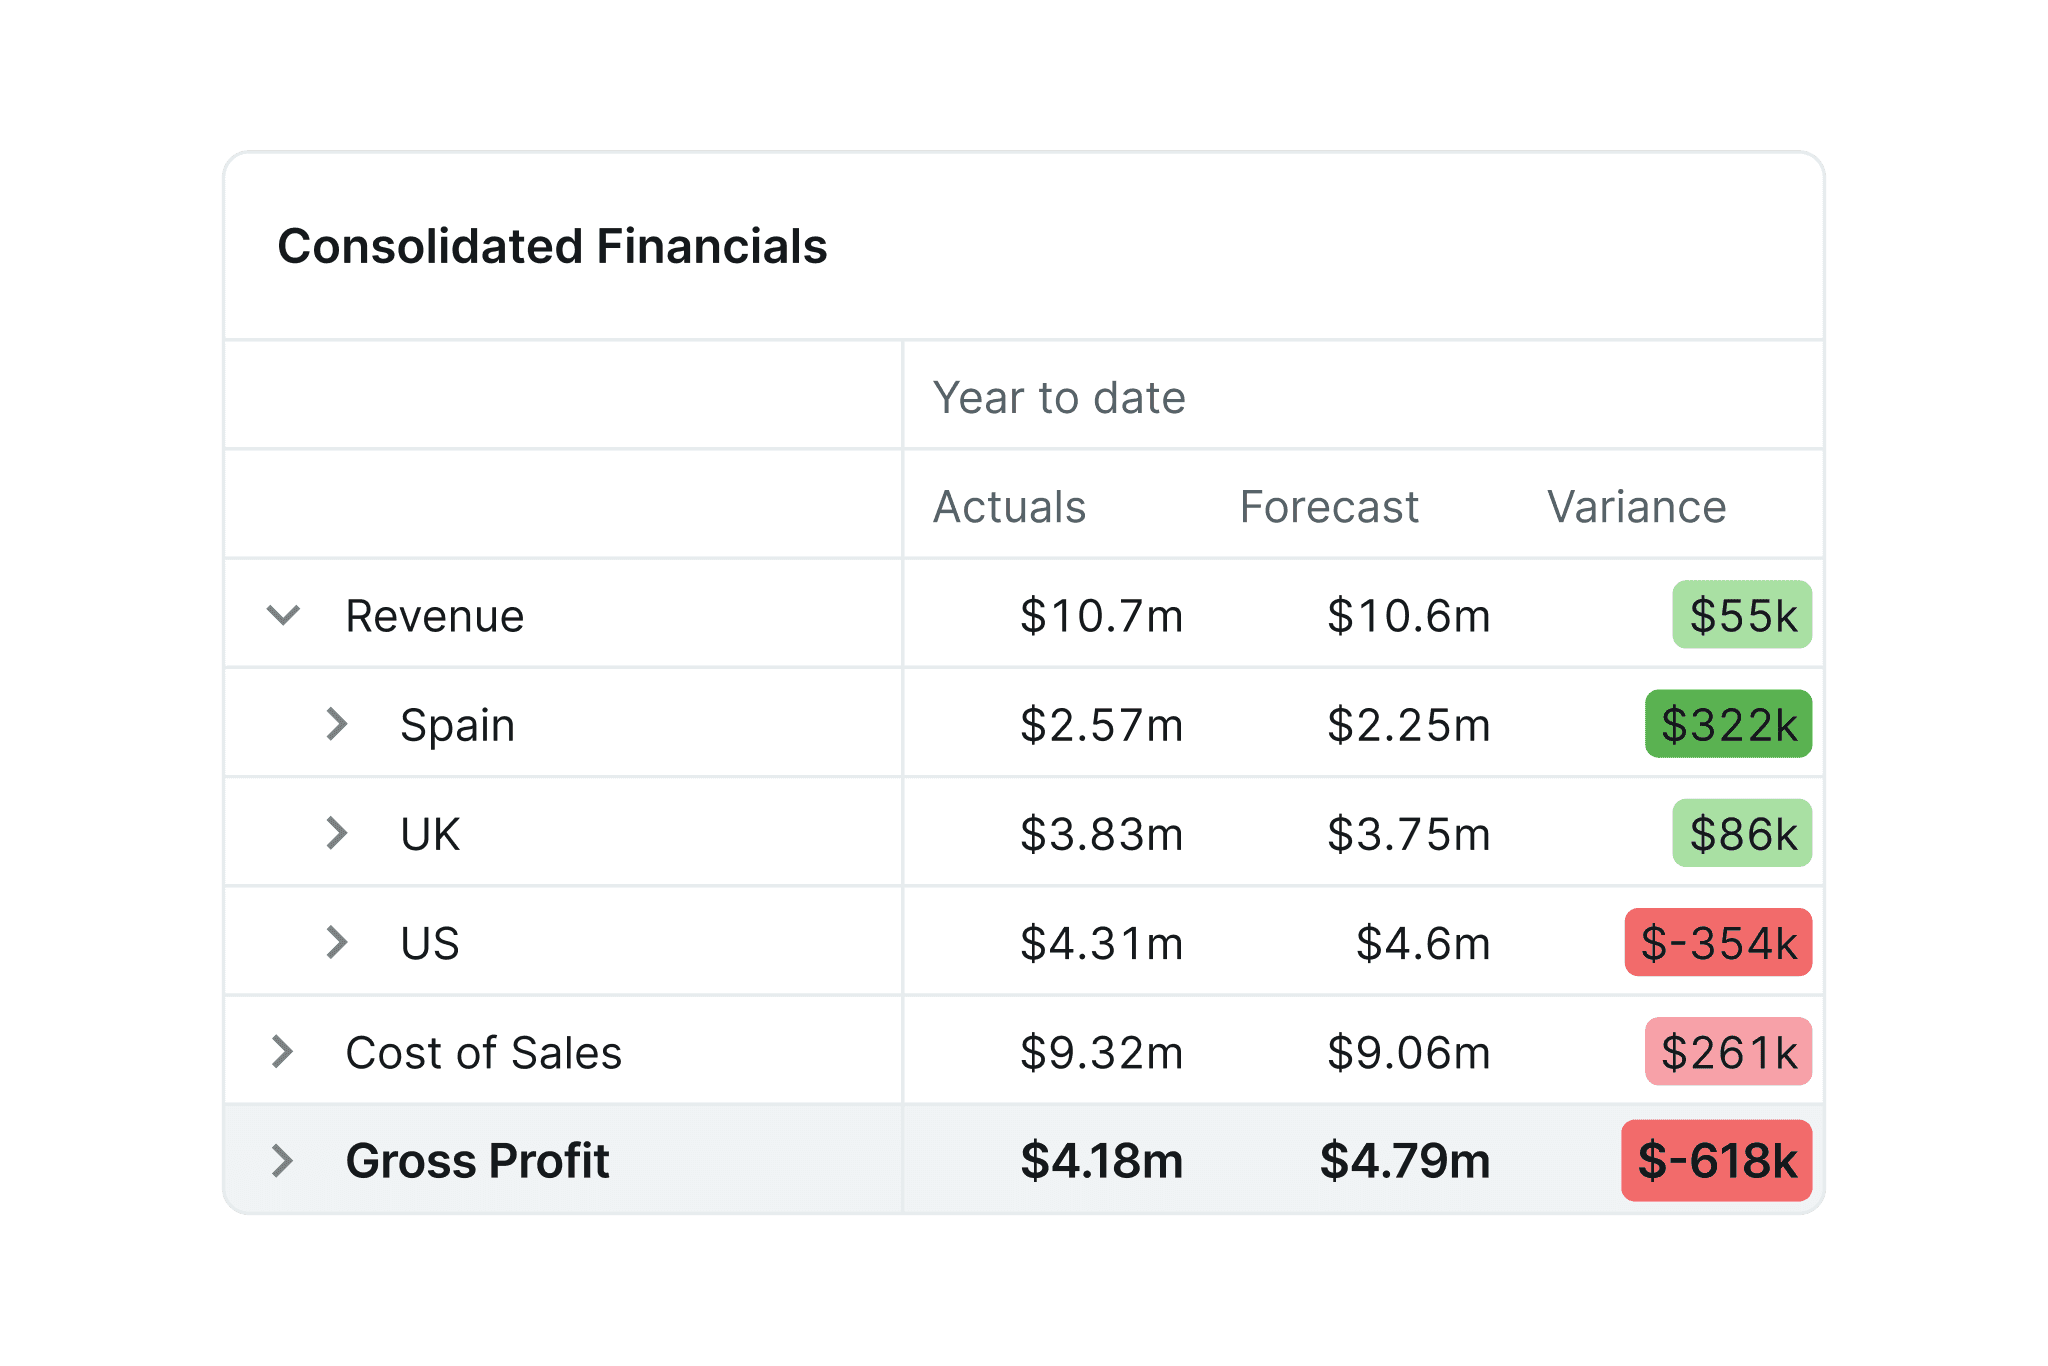Expand the UK row chevron

point(338,833)
